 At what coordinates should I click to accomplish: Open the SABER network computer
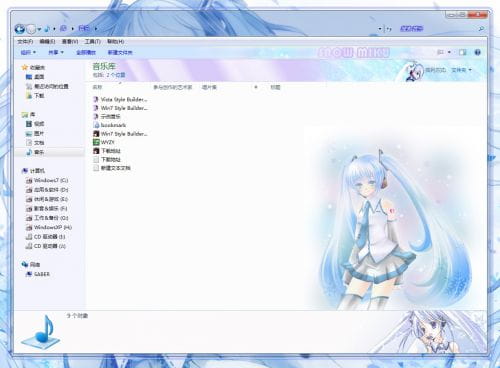coord(38,274)
